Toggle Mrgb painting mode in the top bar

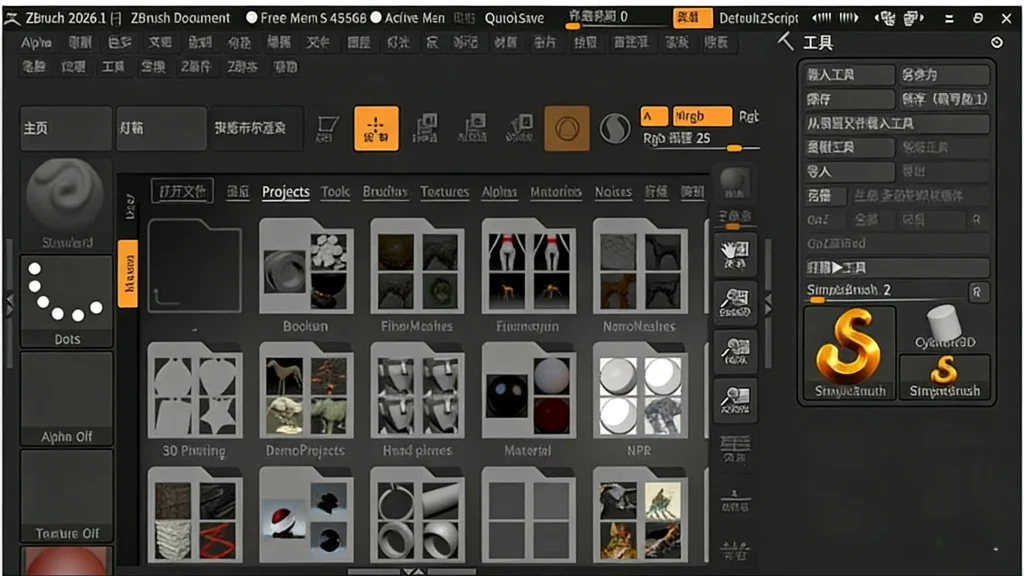pos(701,116)
